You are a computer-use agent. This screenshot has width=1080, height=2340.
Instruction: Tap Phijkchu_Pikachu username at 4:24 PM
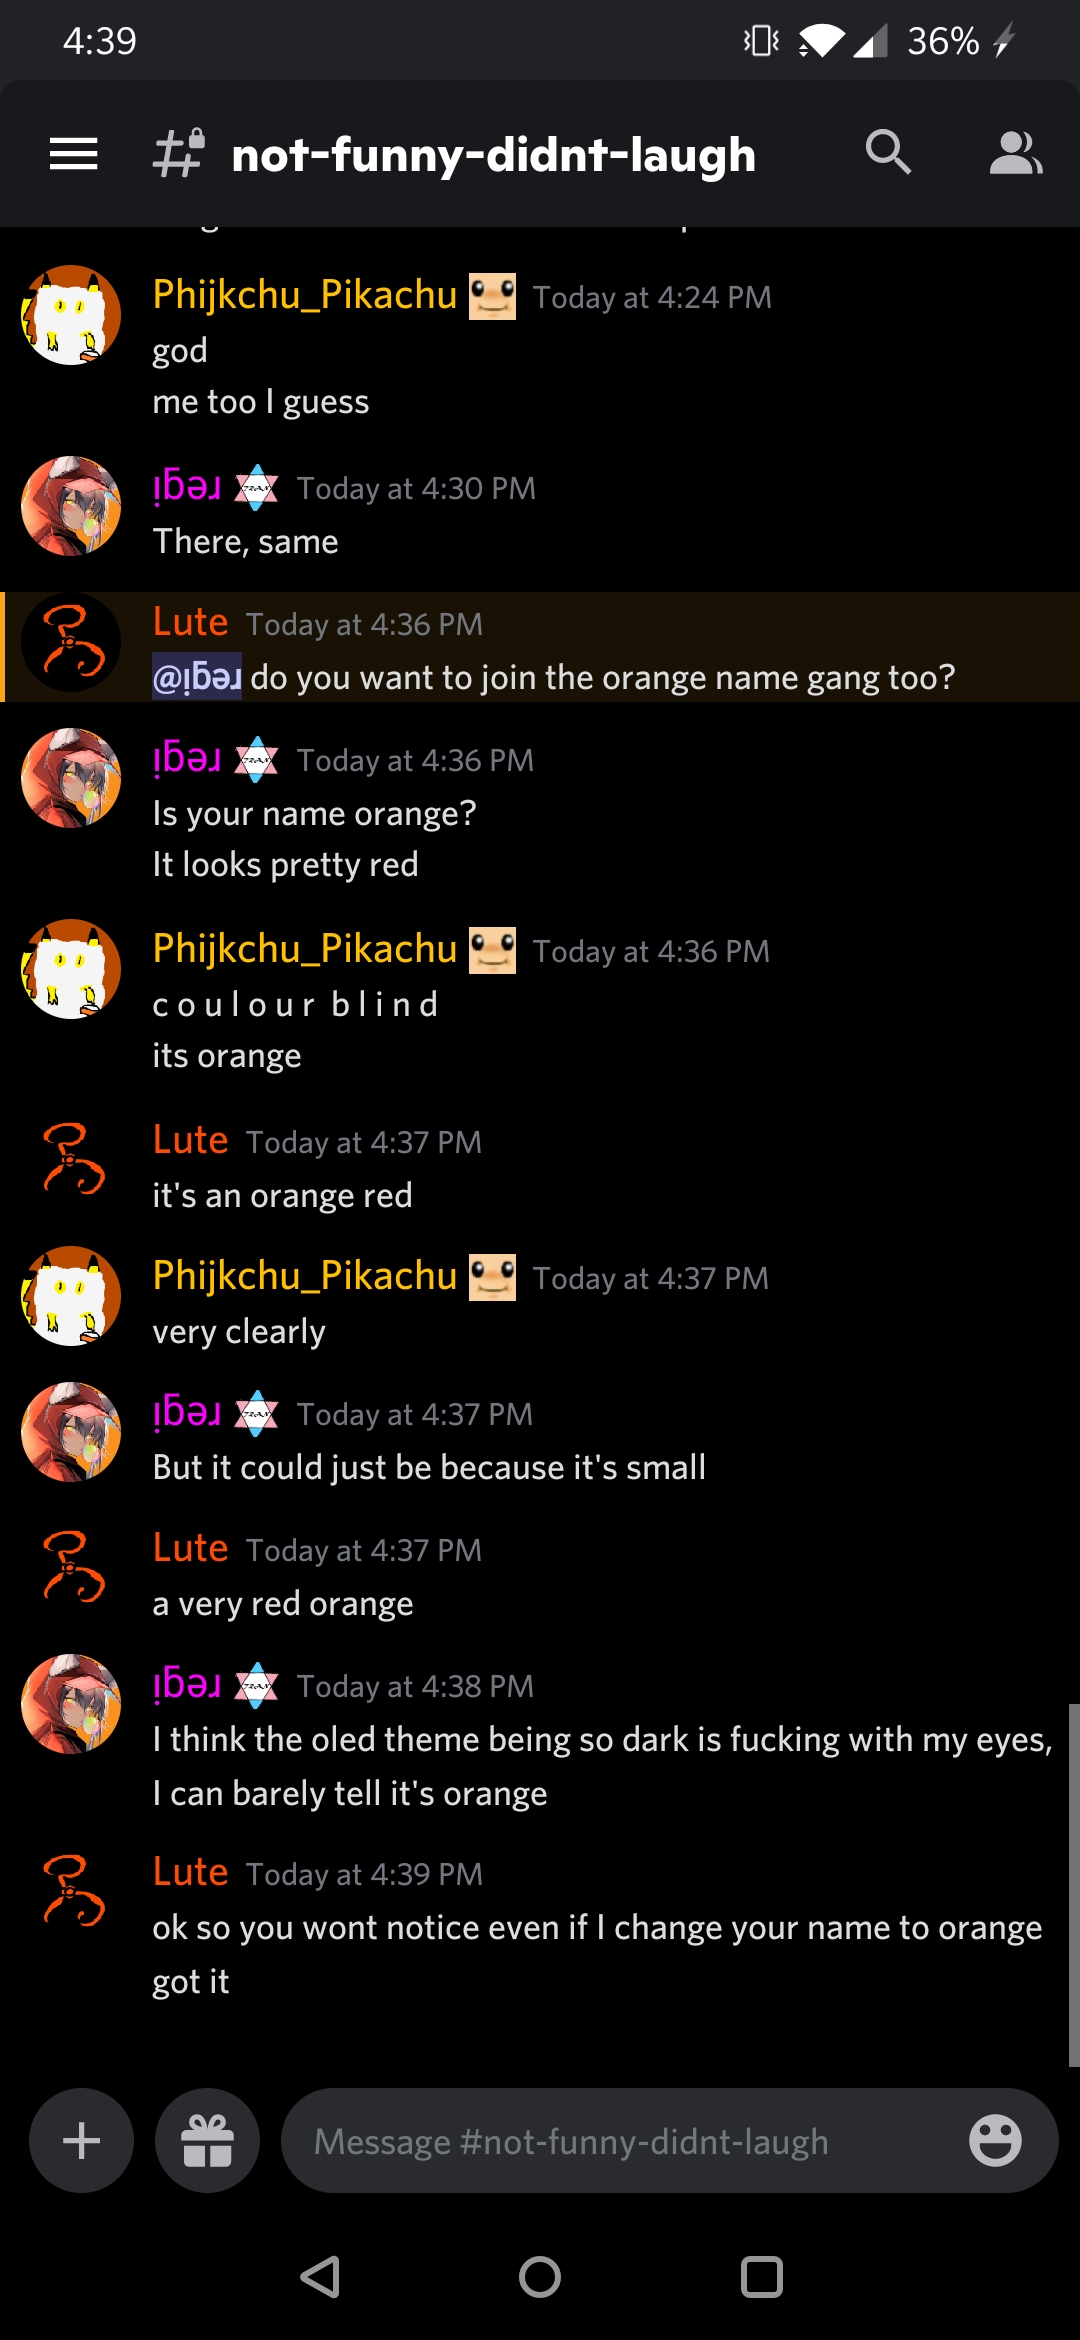point(304,295)
